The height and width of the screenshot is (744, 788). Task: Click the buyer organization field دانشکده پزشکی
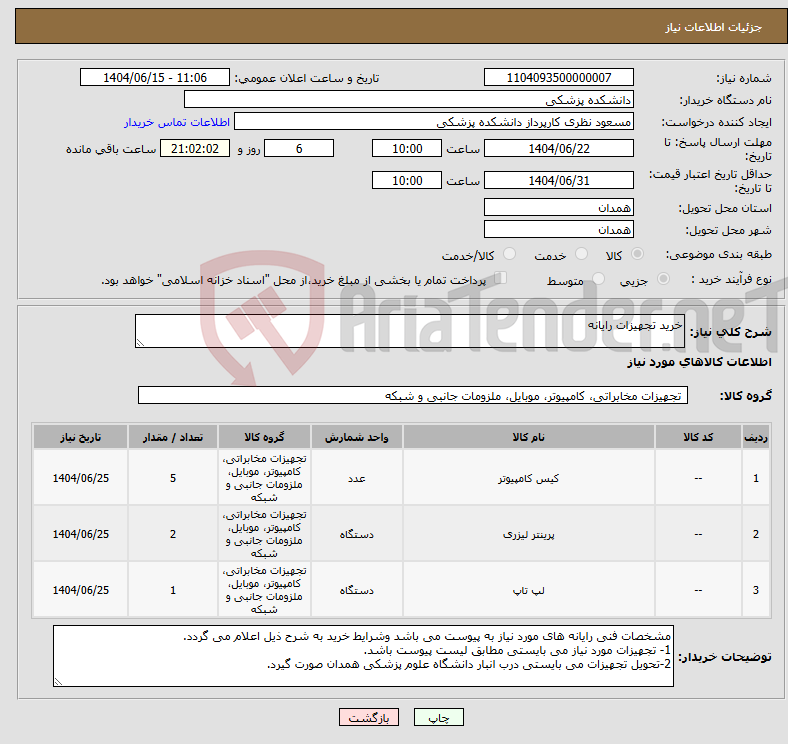[x=409, y=100]
